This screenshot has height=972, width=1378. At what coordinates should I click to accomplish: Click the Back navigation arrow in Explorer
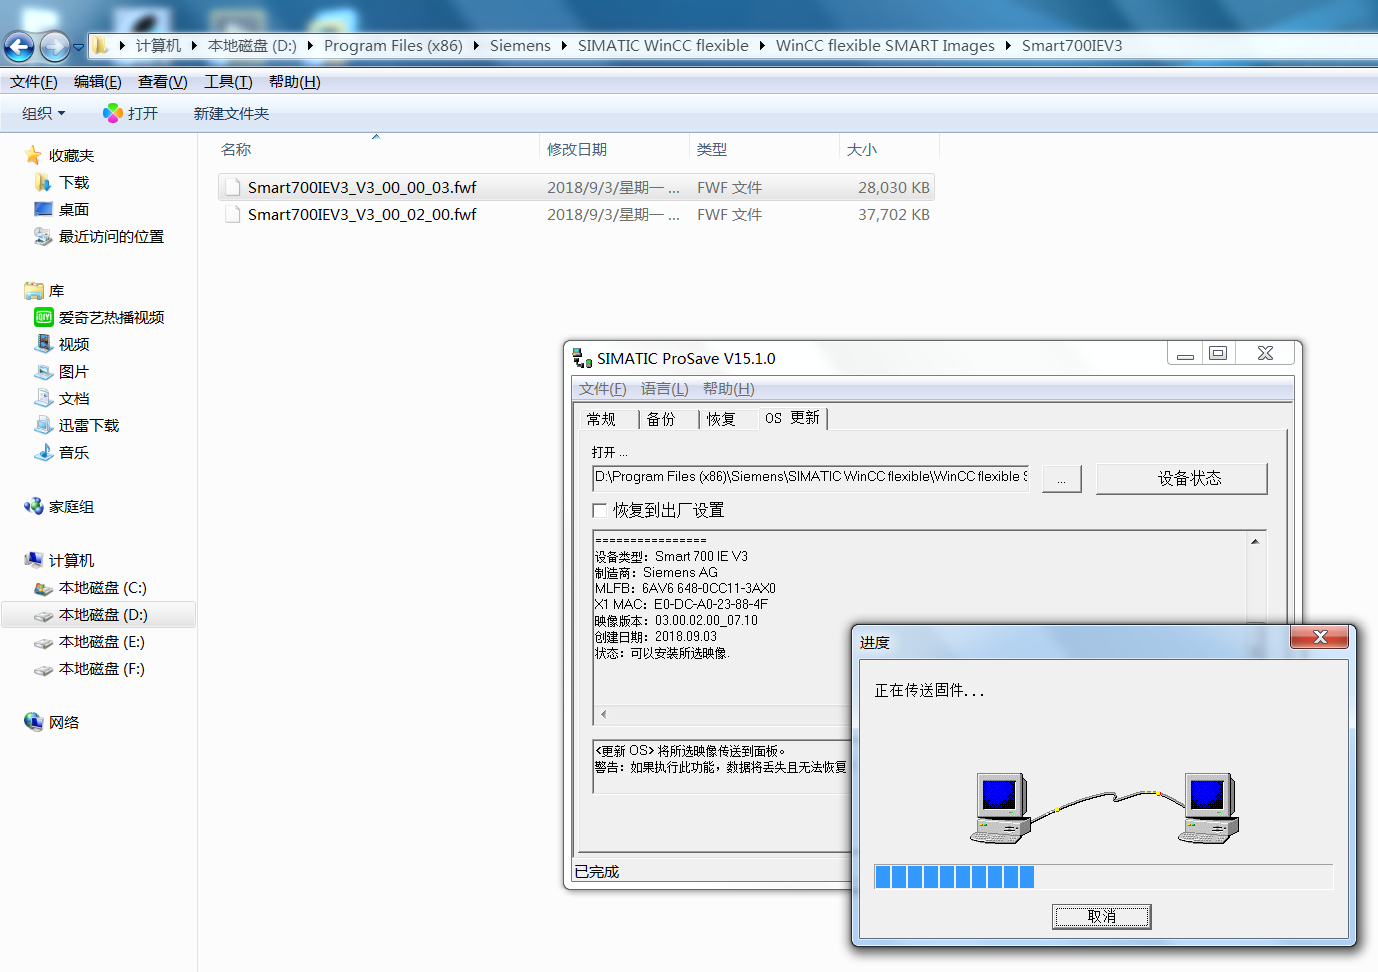pos(19,46)
